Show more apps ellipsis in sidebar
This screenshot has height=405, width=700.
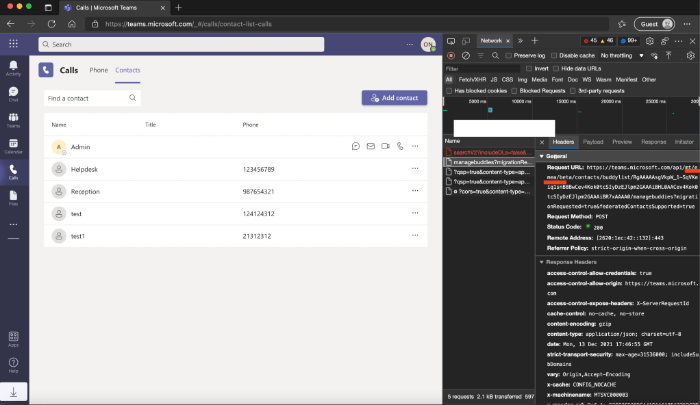[x=13, y=224]
